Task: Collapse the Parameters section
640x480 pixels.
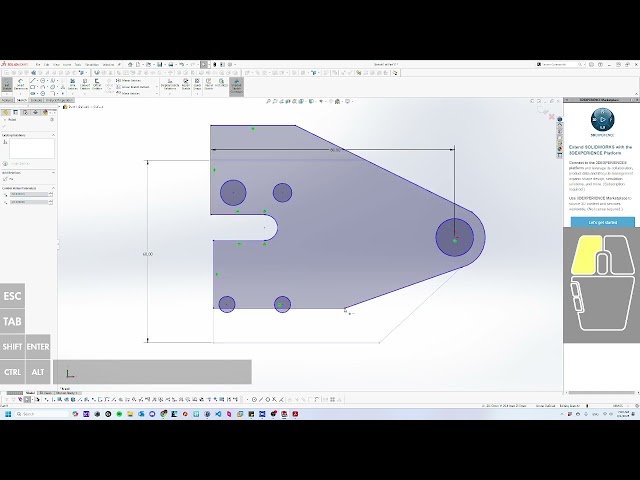Action: click(53, 188)
